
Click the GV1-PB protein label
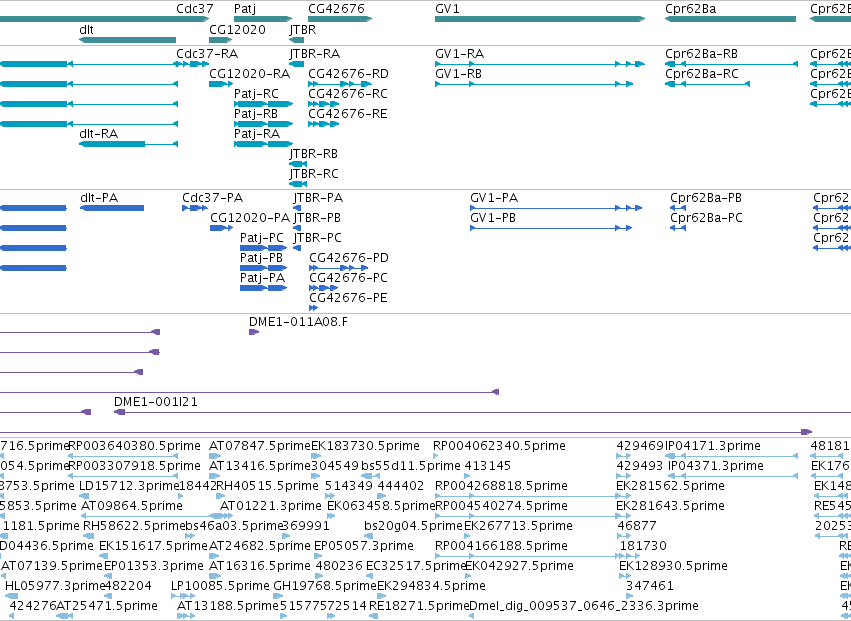tap(493, 218)
